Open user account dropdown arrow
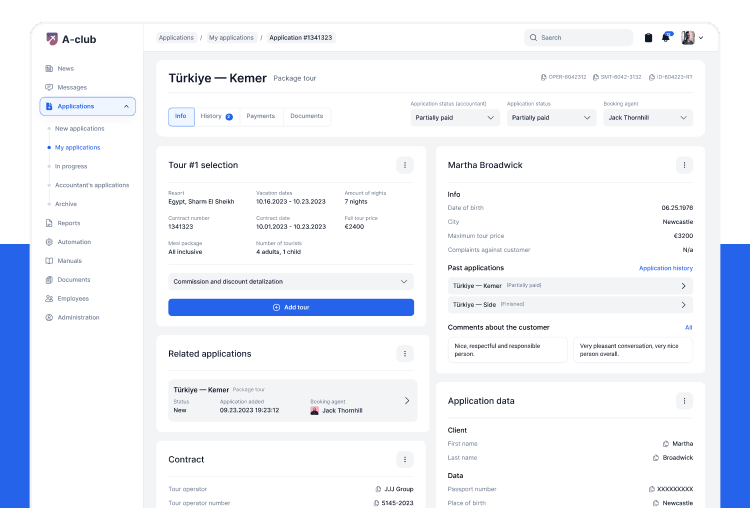The height and width of the screenshot is (508, 750). 701,38
